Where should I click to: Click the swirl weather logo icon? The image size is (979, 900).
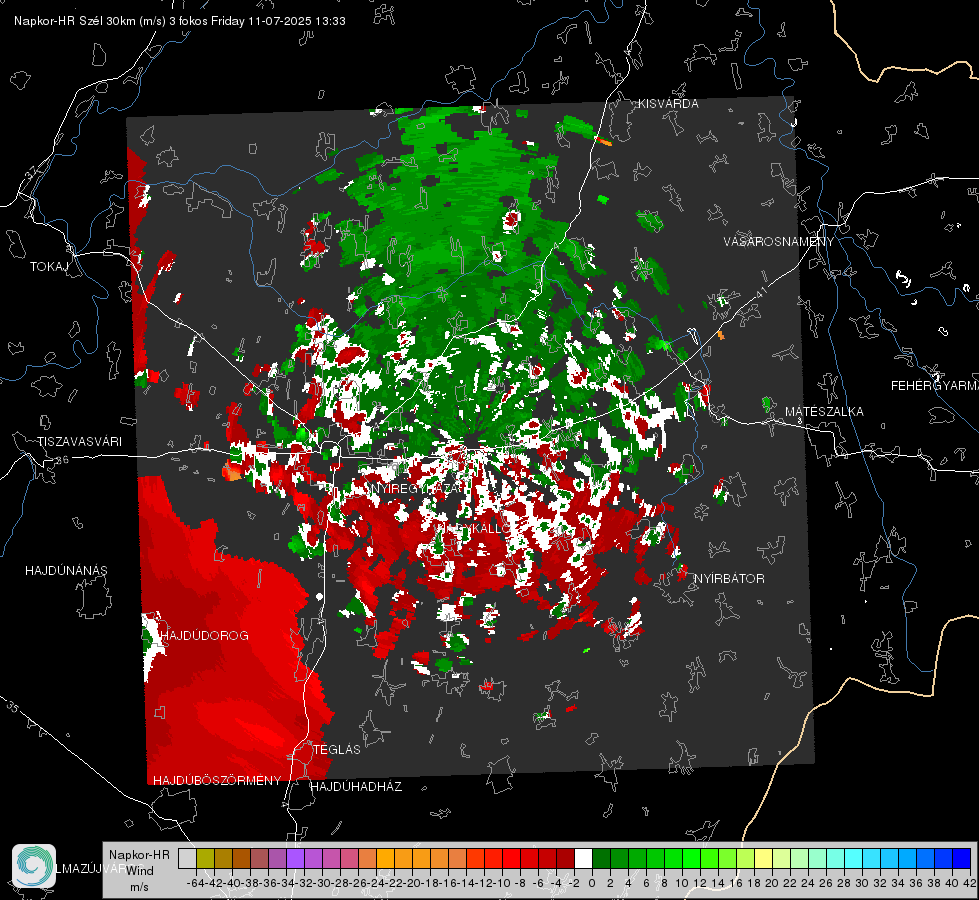[x=34, y=866]
